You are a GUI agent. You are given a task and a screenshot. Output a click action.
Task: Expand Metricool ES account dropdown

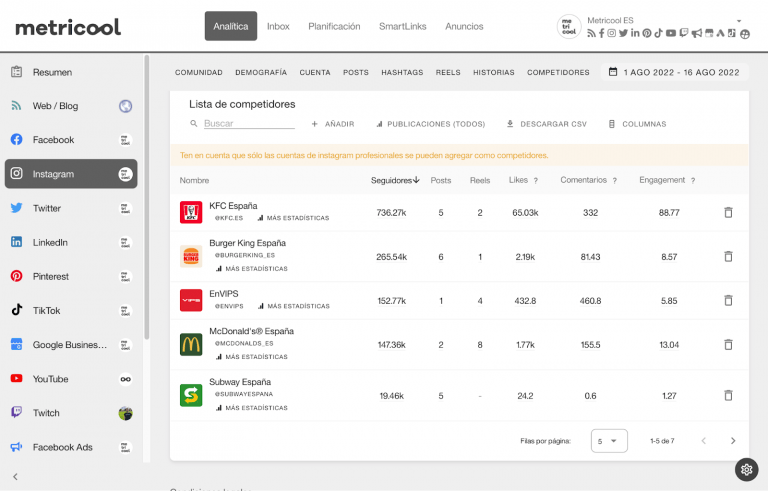pyautogui.click(x=739, y=20)
